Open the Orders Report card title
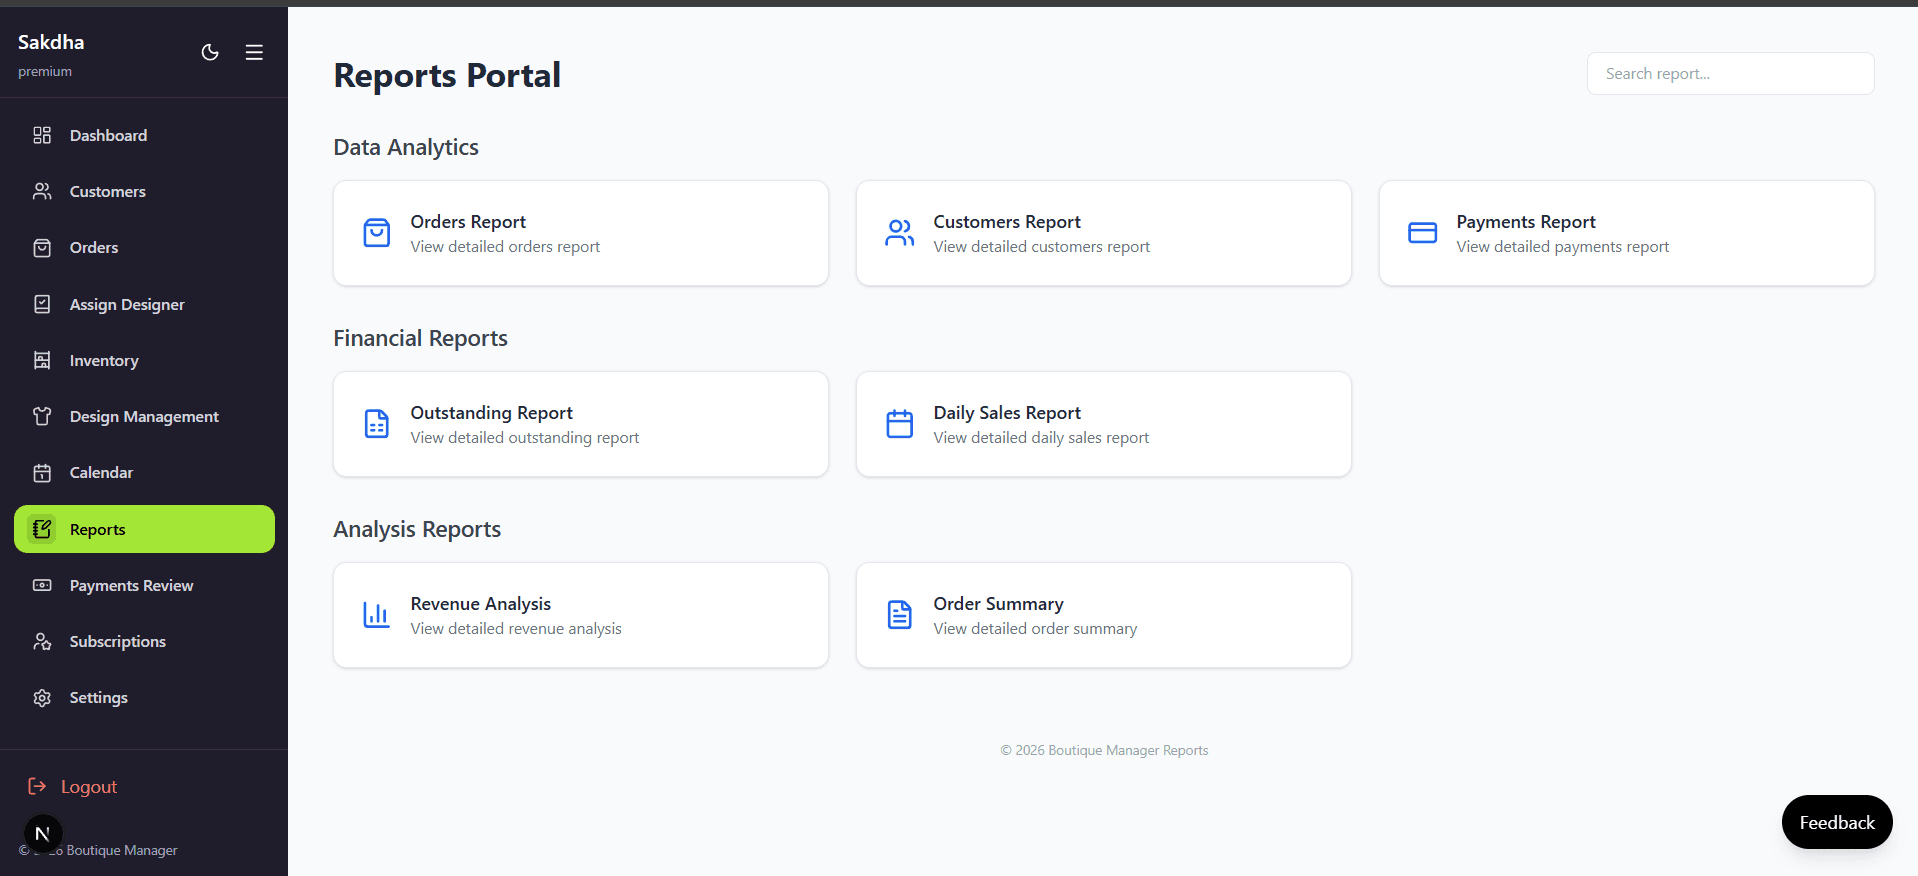The image size is (1918, 876). (x=468, y=222)
